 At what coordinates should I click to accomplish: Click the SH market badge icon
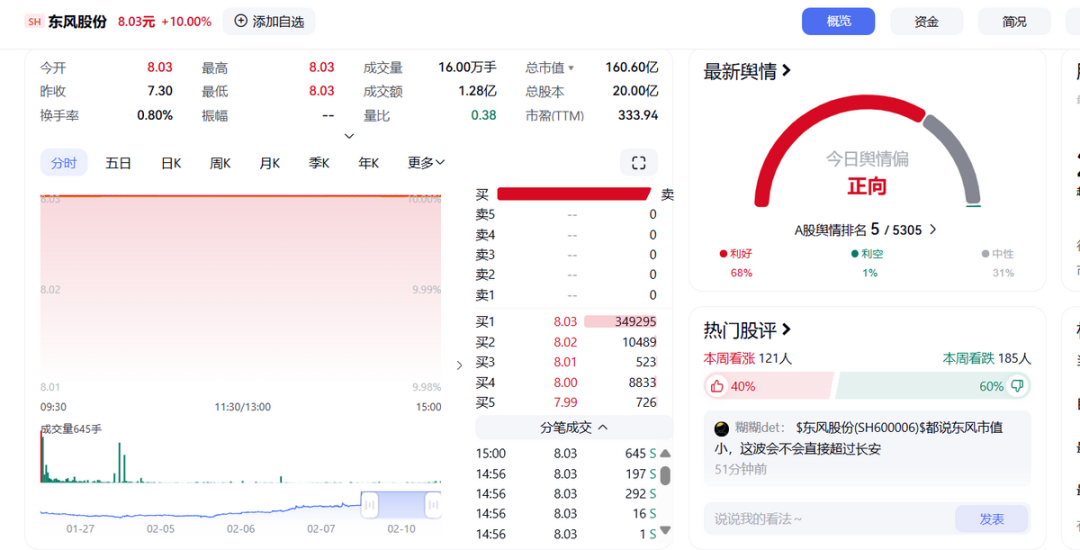(x=34, y=21)
